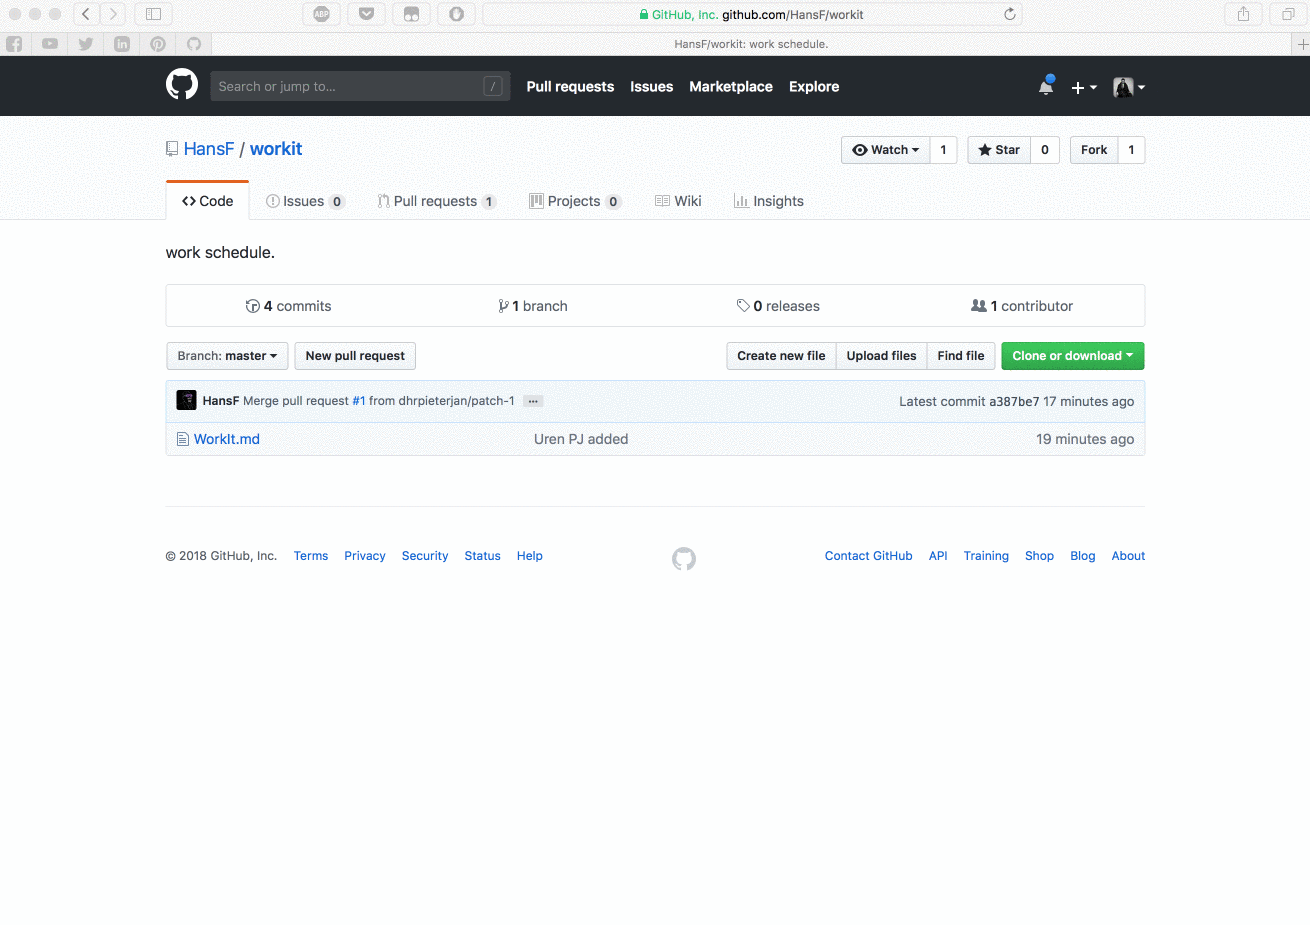Open Contact GitHub footer link

click(869, 556)
